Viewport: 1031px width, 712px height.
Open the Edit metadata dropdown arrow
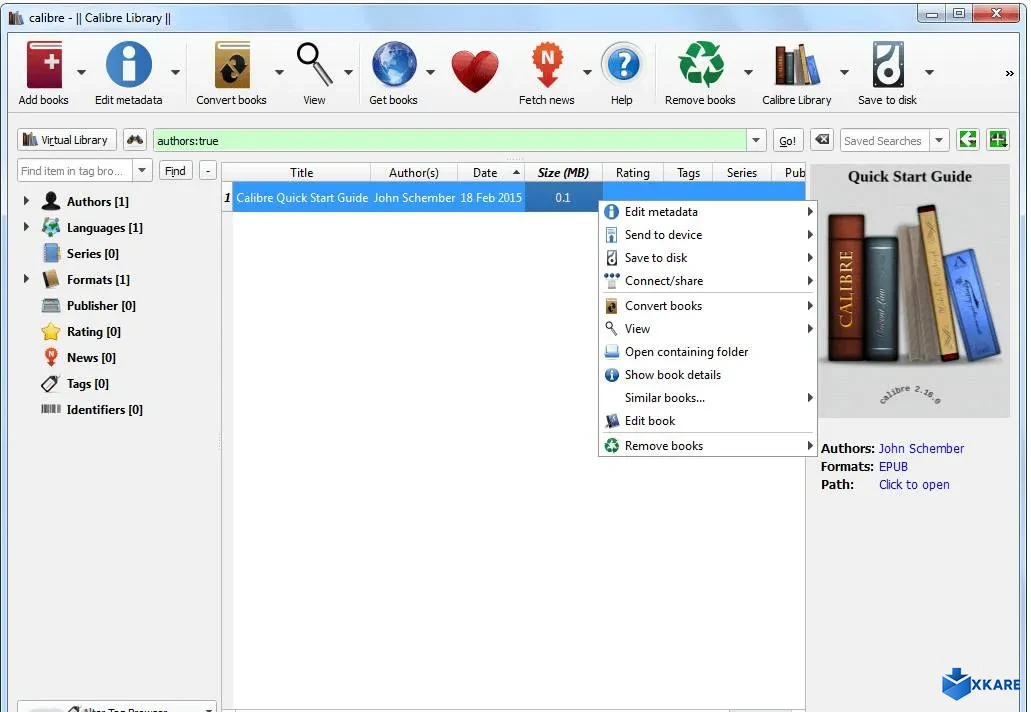point(176,72)
